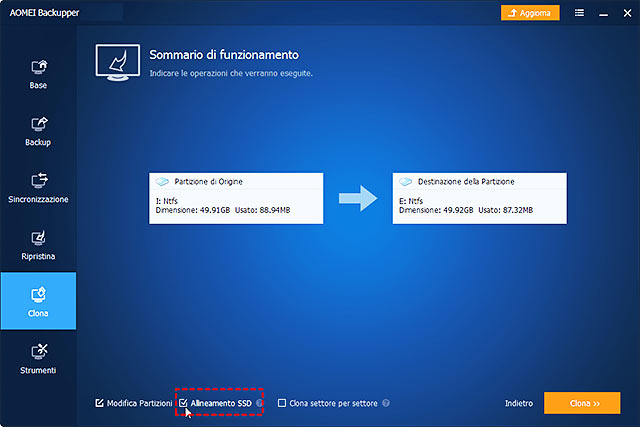Image resolution: width=640 pixels, height=427 pixels.
Task: Click the source partition drive icon
Action: point(161,182)
